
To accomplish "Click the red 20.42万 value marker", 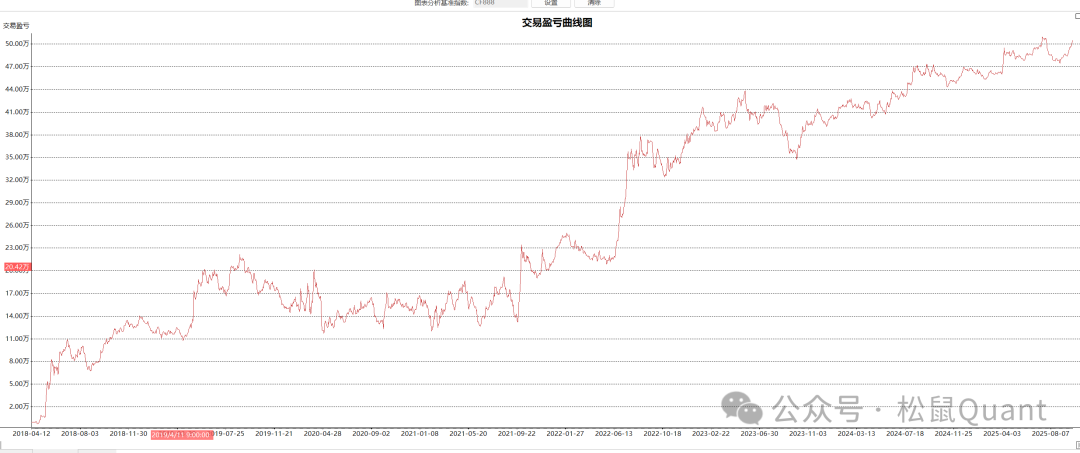I will click(17, 267).
